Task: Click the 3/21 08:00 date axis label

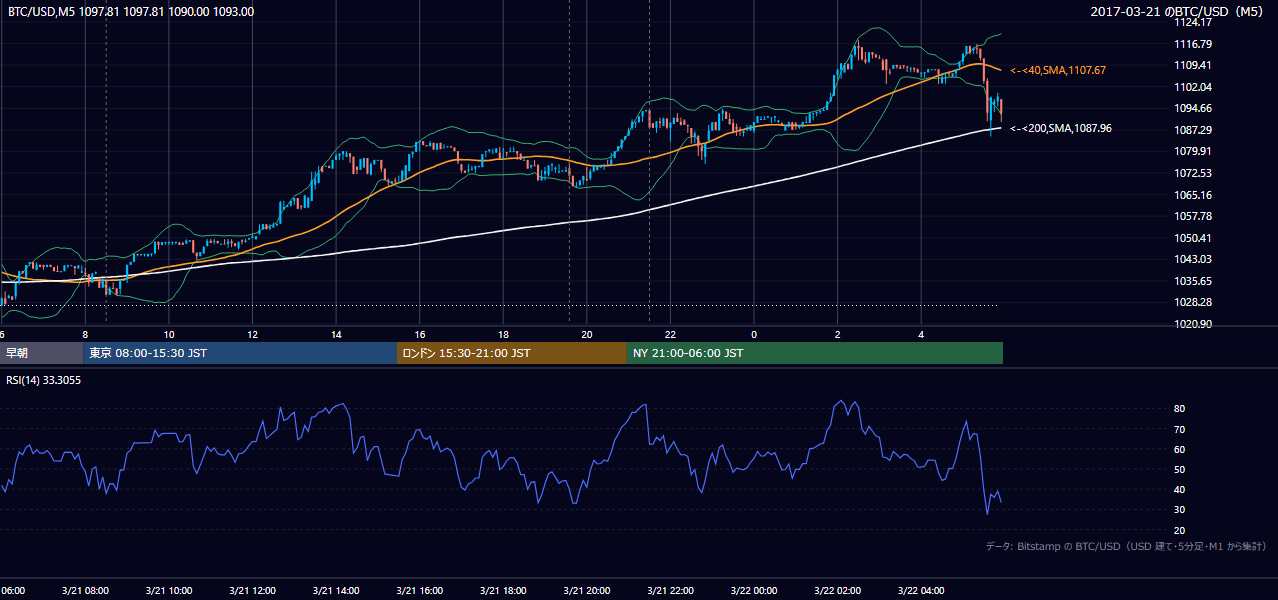Action: (x=86, y=591)
